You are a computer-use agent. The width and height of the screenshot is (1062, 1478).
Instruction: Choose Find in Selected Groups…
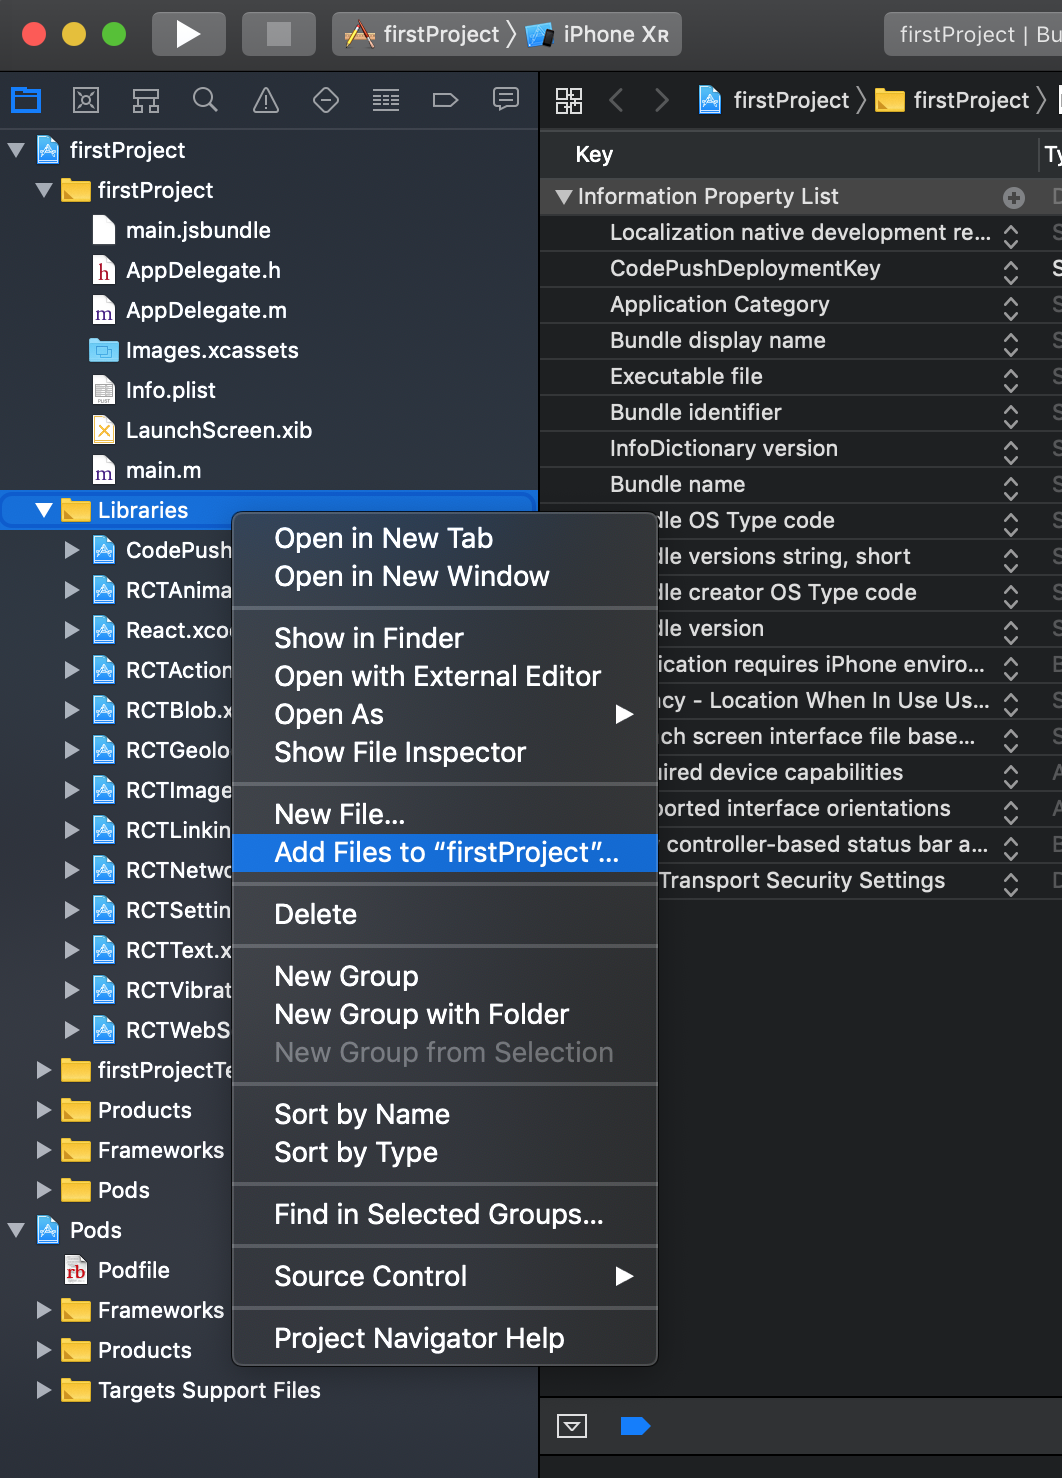tap(445, 1214)
